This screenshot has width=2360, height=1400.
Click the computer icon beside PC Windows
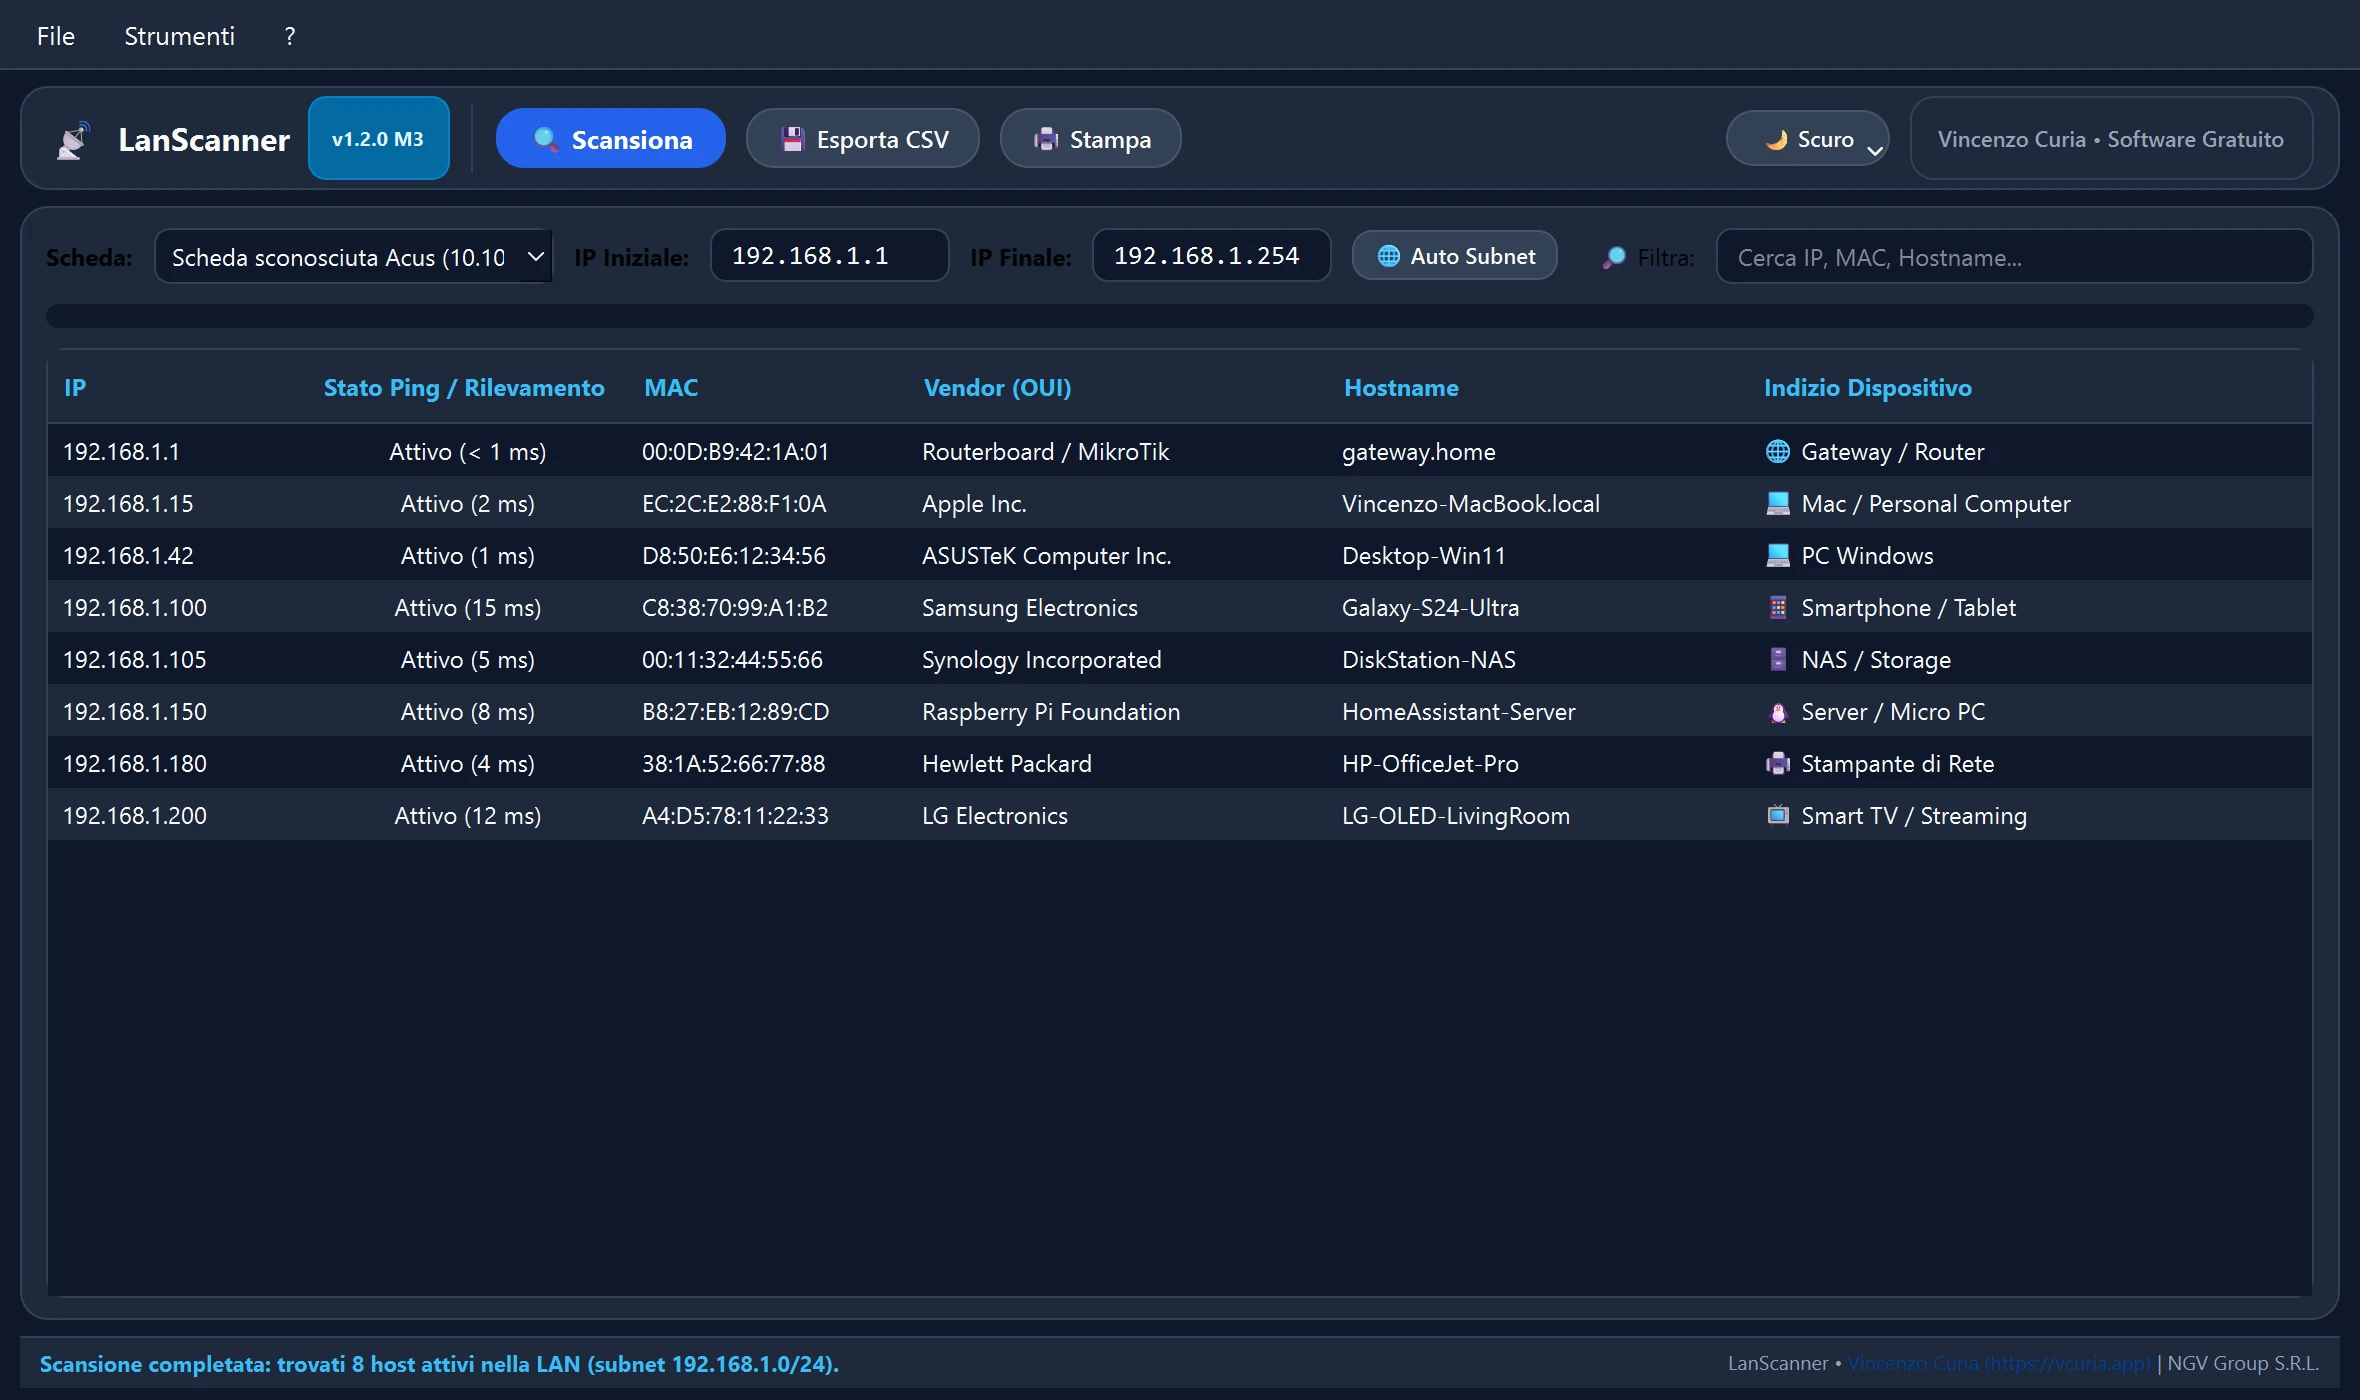[x=1777, y=555]
